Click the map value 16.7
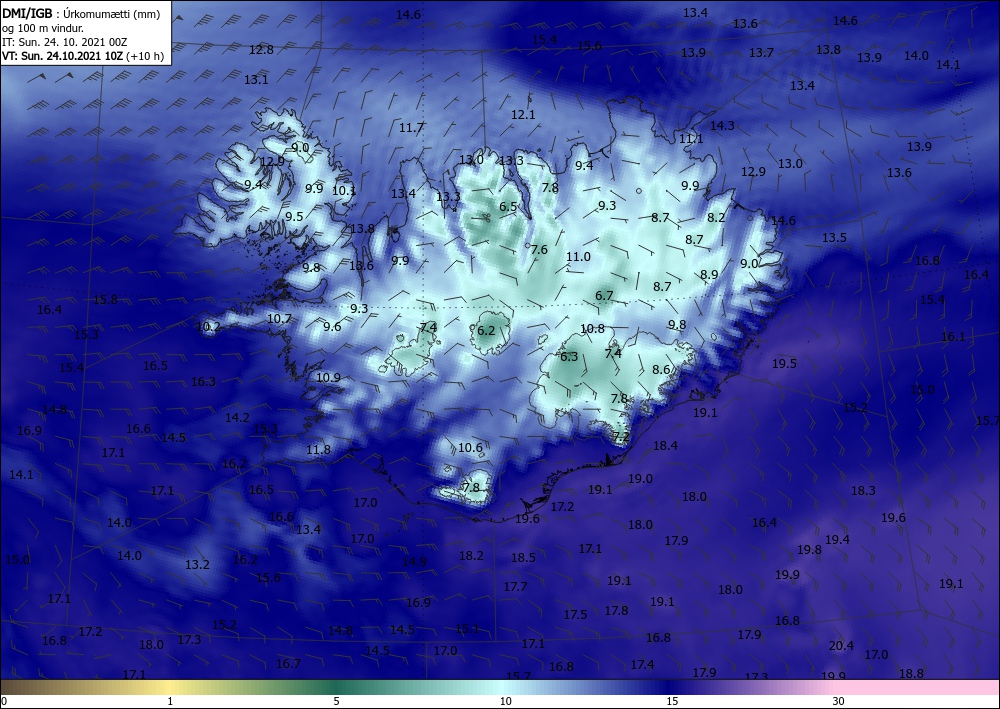This screenshot has width=1000, height=709. pos(288,664)
